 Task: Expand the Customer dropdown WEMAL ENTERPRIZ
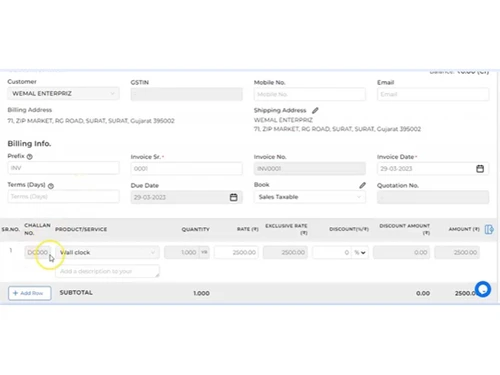coord(63,94)
